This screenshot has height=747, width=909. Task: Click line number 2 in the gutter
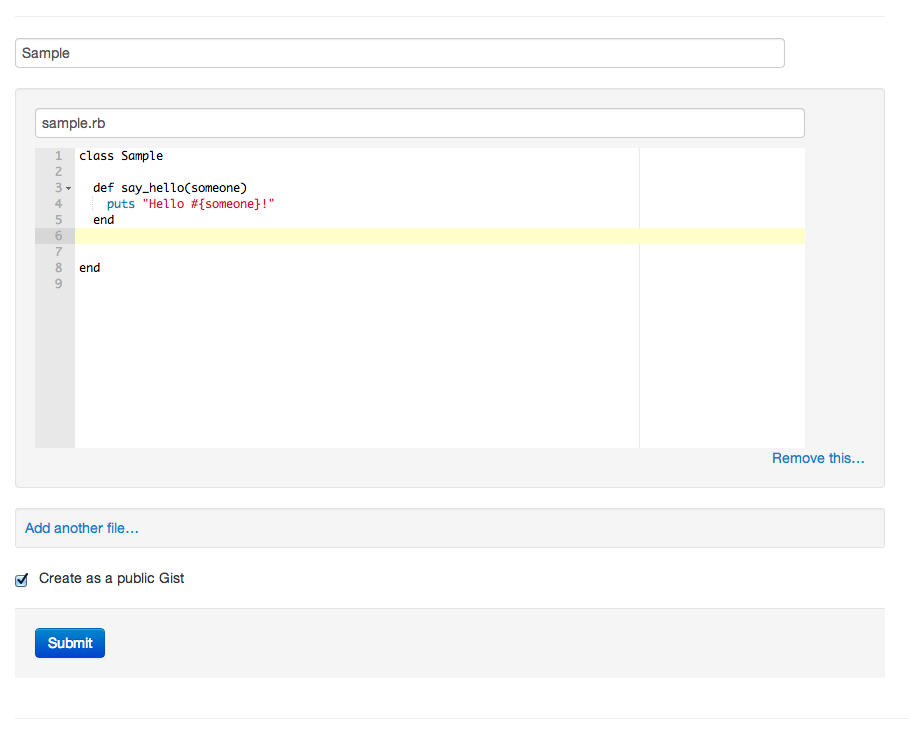pyautogui.click(x=59, y=172)
